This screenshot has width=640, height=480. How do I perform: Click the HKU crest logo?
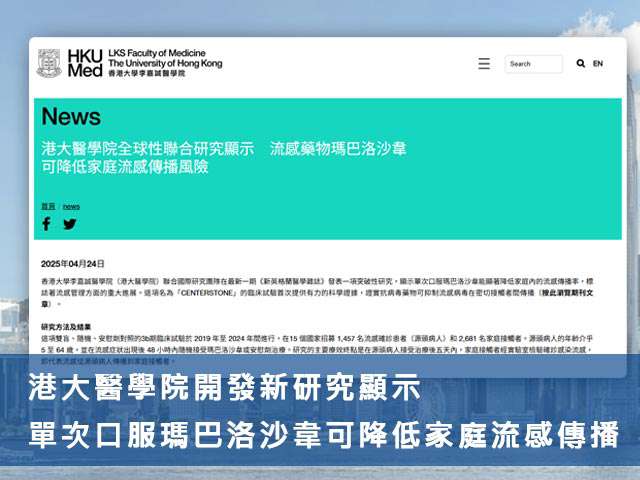[49, 63]
